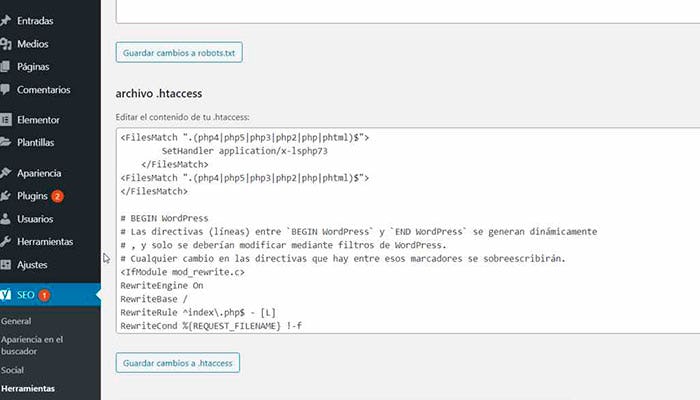
Task: Click inside the .htaccess content editor
Action: pos(400,230)
